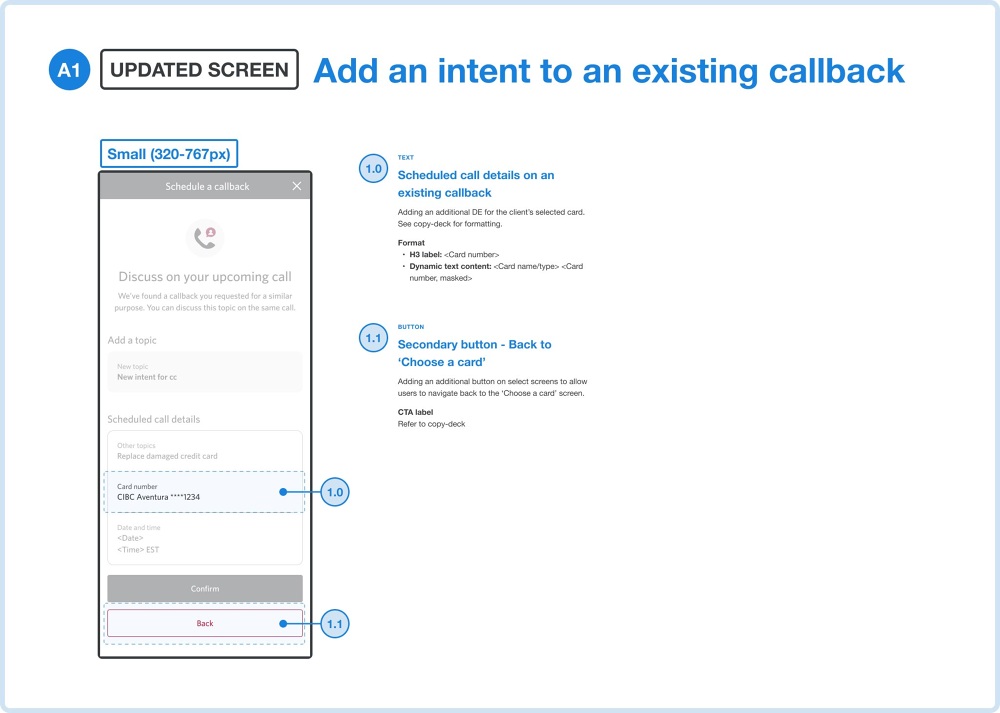Click the 1.0 badge next to TEXT label
Viewport: 1000px width, 713px height.
tap(373, 170)
